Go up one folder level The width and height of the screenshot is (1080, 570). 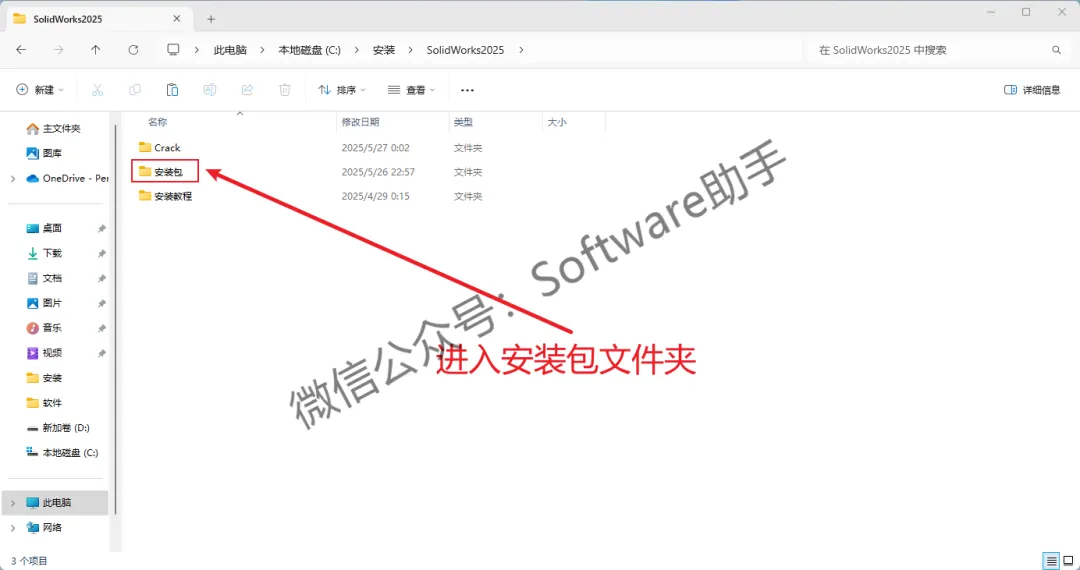pyautogui.click(x=96, y=50)
